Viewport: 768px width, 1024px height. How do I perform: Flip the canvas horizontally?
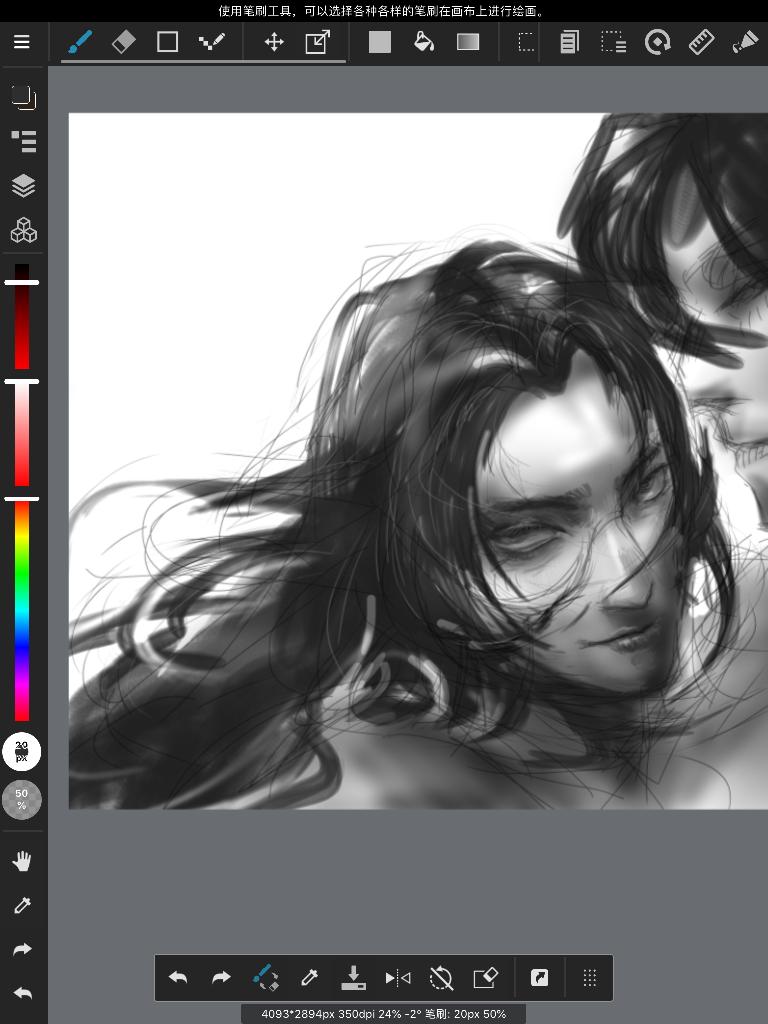coord(398,978)
